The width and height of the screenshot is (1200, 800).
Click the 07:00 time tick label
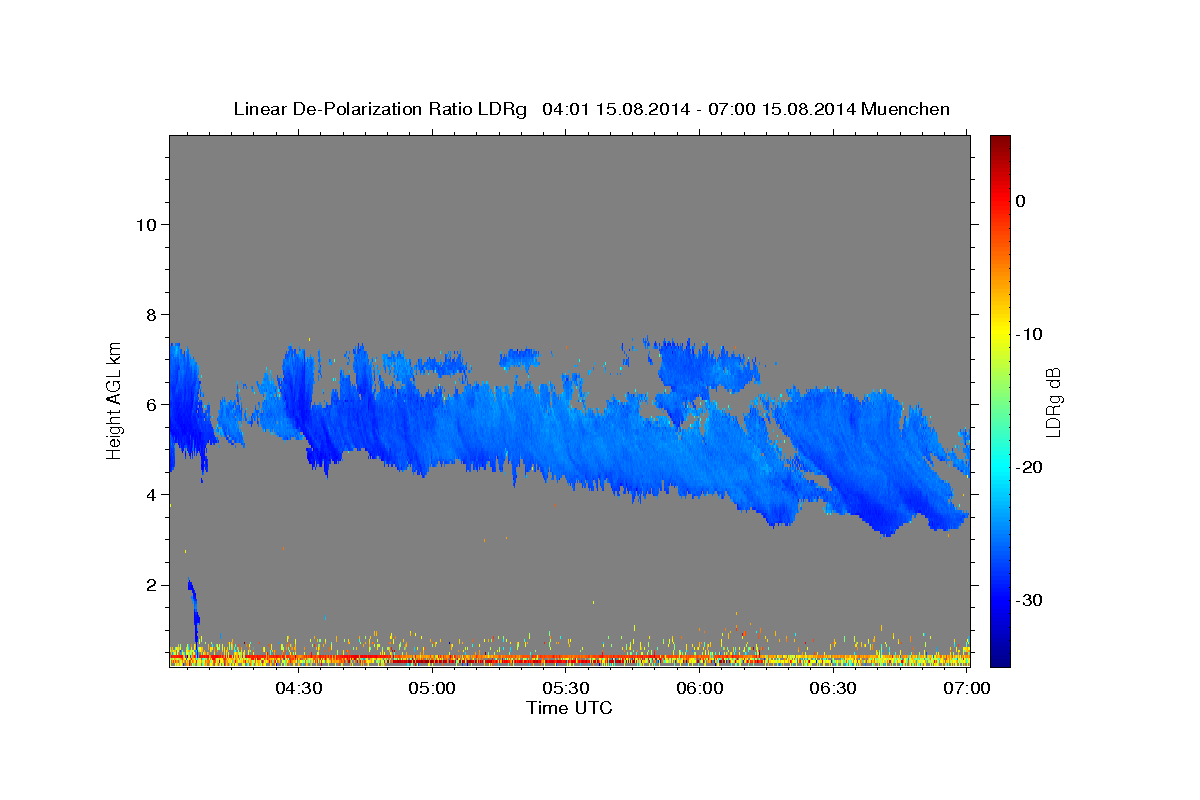click(967, 688)
